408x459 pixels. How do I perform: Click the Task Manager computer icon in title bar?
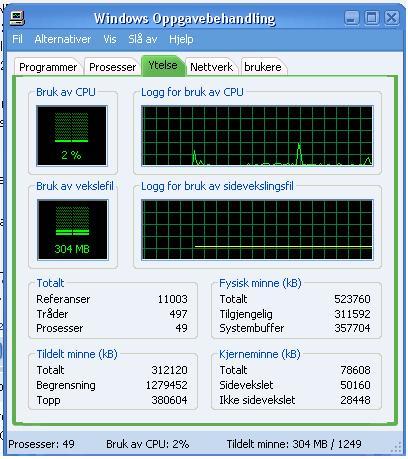pyautogui.click(x=17, y=18)
